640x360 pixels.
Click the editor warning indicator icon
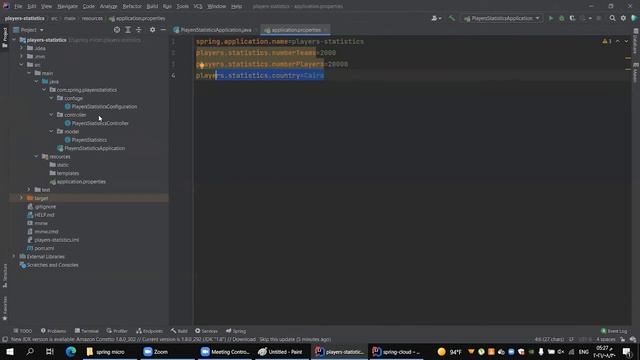607,41
